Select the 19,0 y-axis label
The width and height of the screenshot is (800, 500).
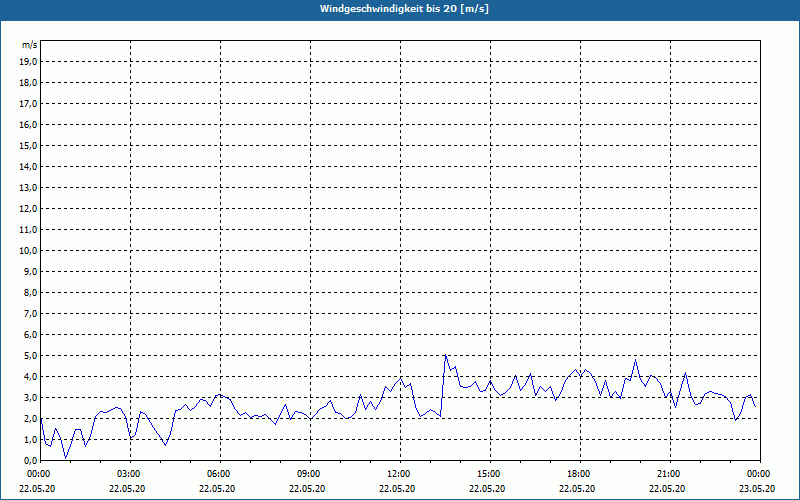click(29, 62)
